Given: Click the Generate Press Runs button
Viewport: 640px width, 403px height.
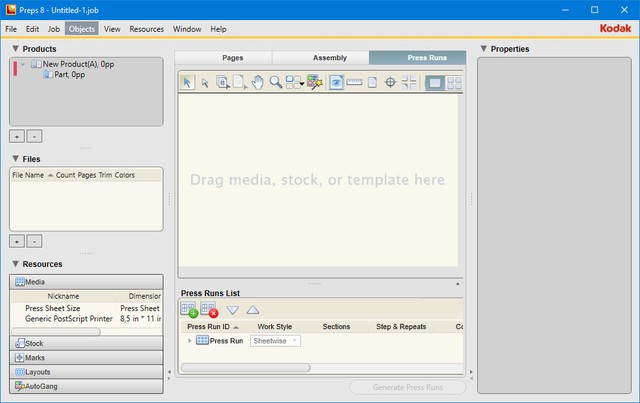Looking at the screenshot, I should tap(408, 387).
